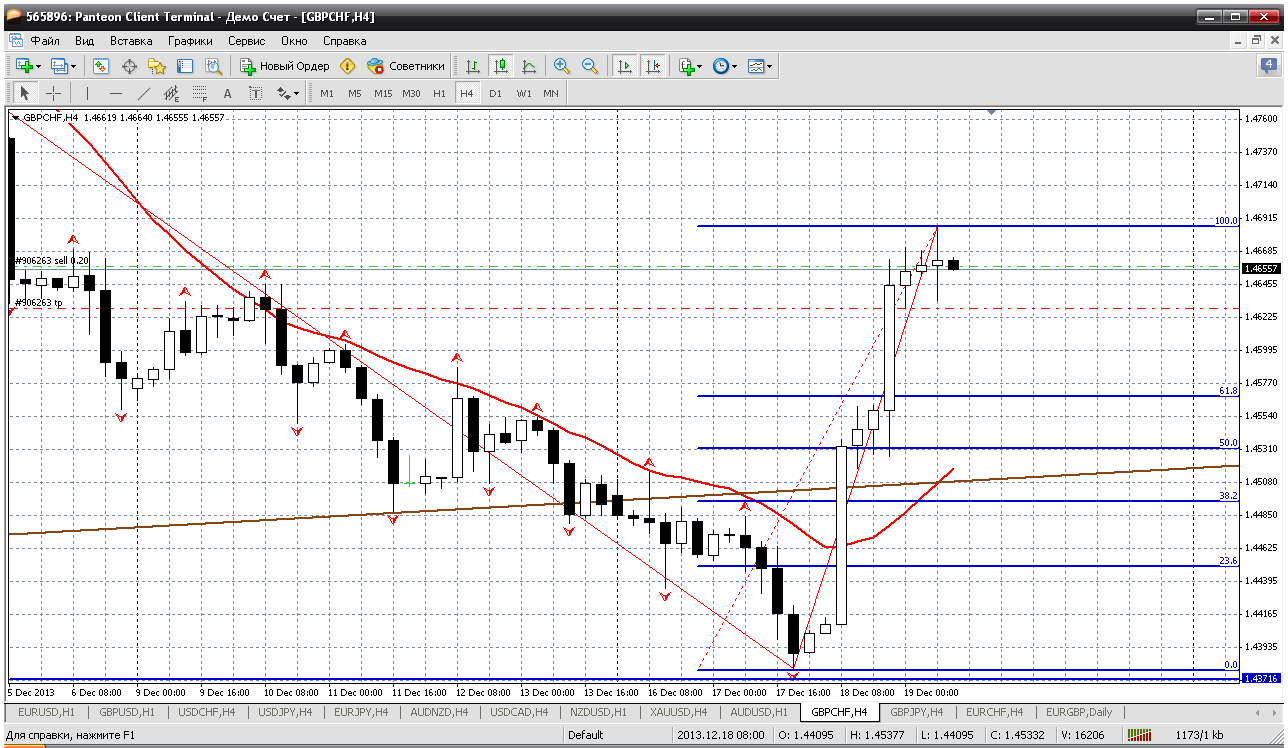
Task: Expand the Profiles dropdown arrow
Action: tap(74, 66)
